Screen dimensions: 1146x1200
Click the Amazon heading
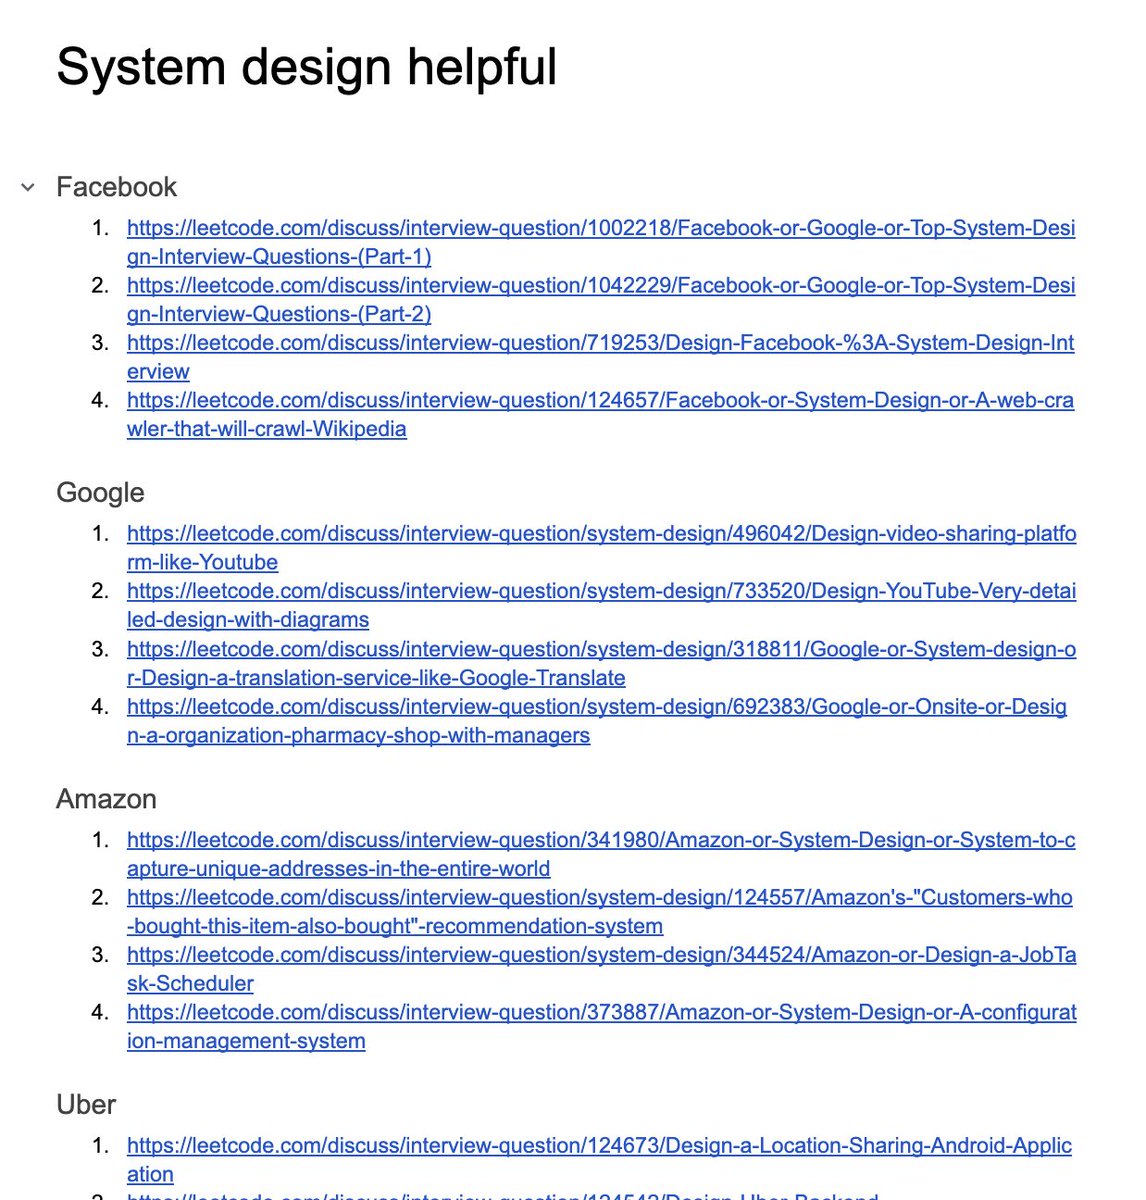click(106, 799)
